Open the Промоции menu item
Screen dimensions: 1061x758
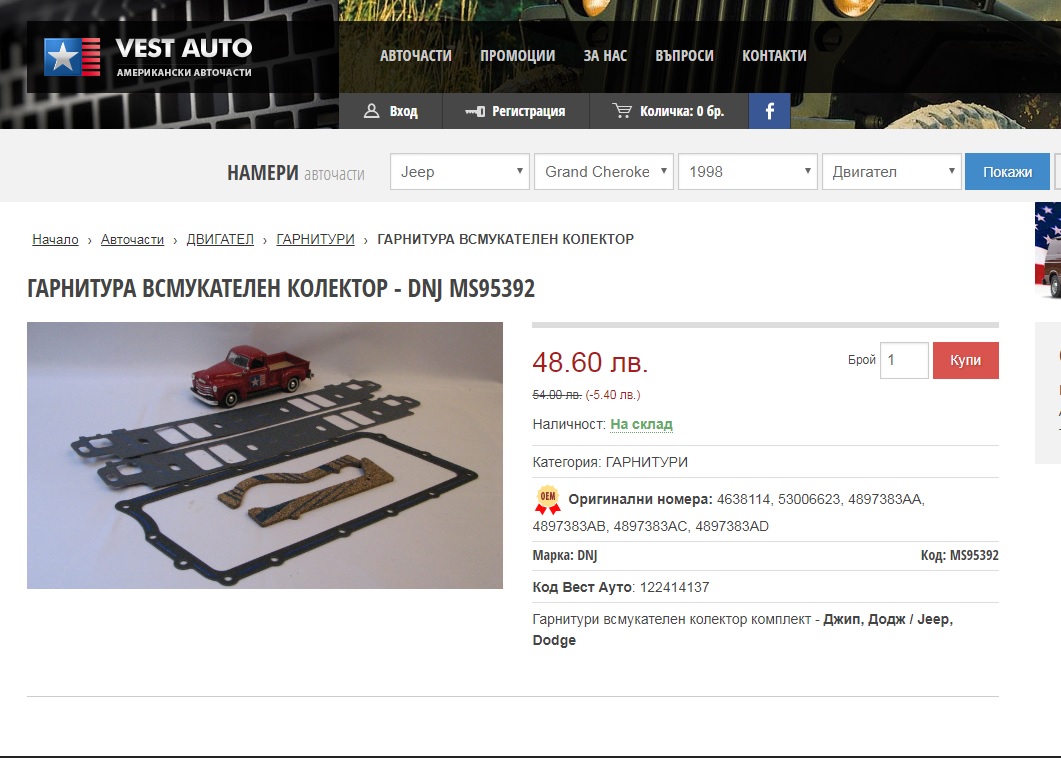point(518,55)
